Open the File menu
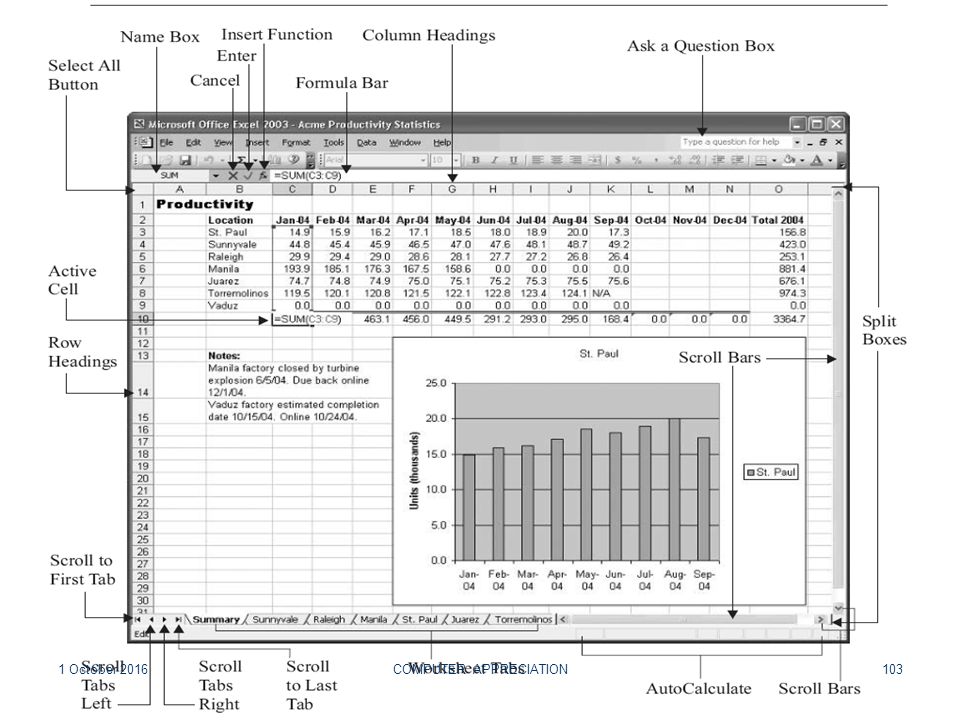This screenshot has width=960, height=720. (x=167, y=143)
